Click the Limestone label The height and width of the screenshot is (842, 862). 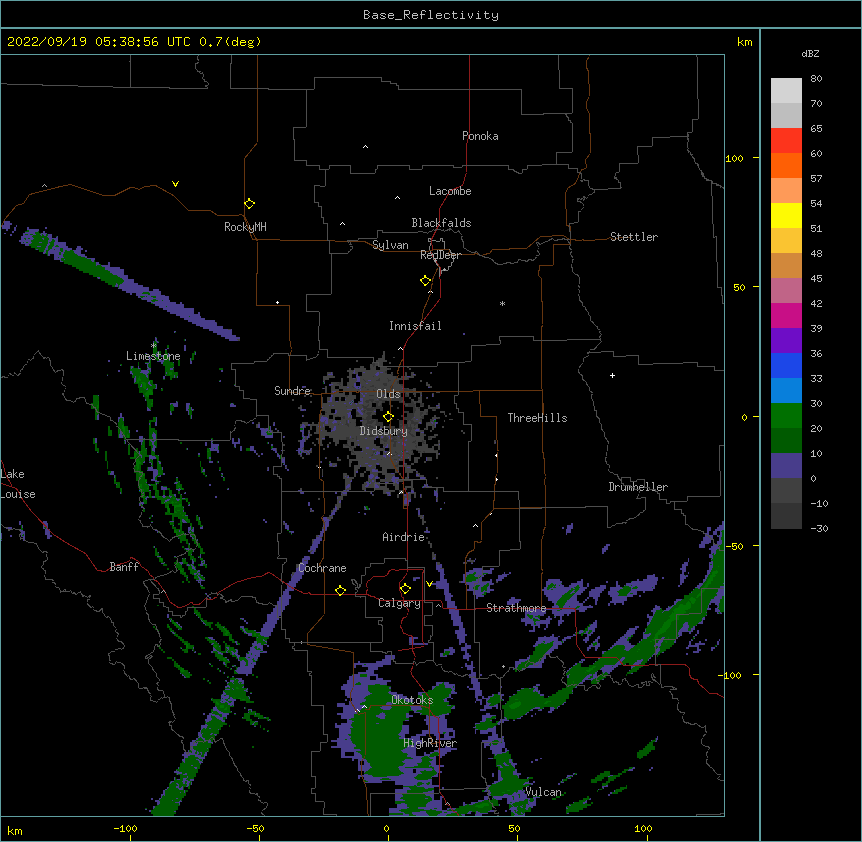pyautogui.click(x=153, y=356)
